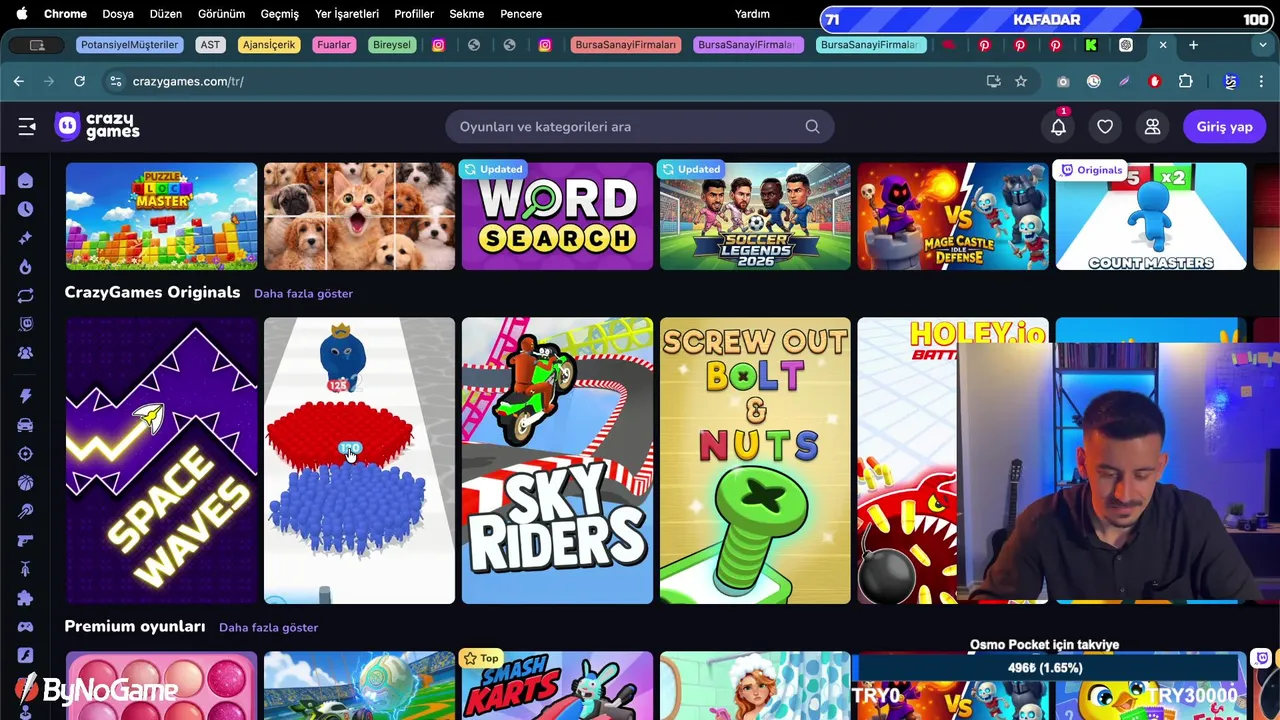Open car games icon in sidebar
This screenshot has height=720, width=1280.
click(25, 425)
